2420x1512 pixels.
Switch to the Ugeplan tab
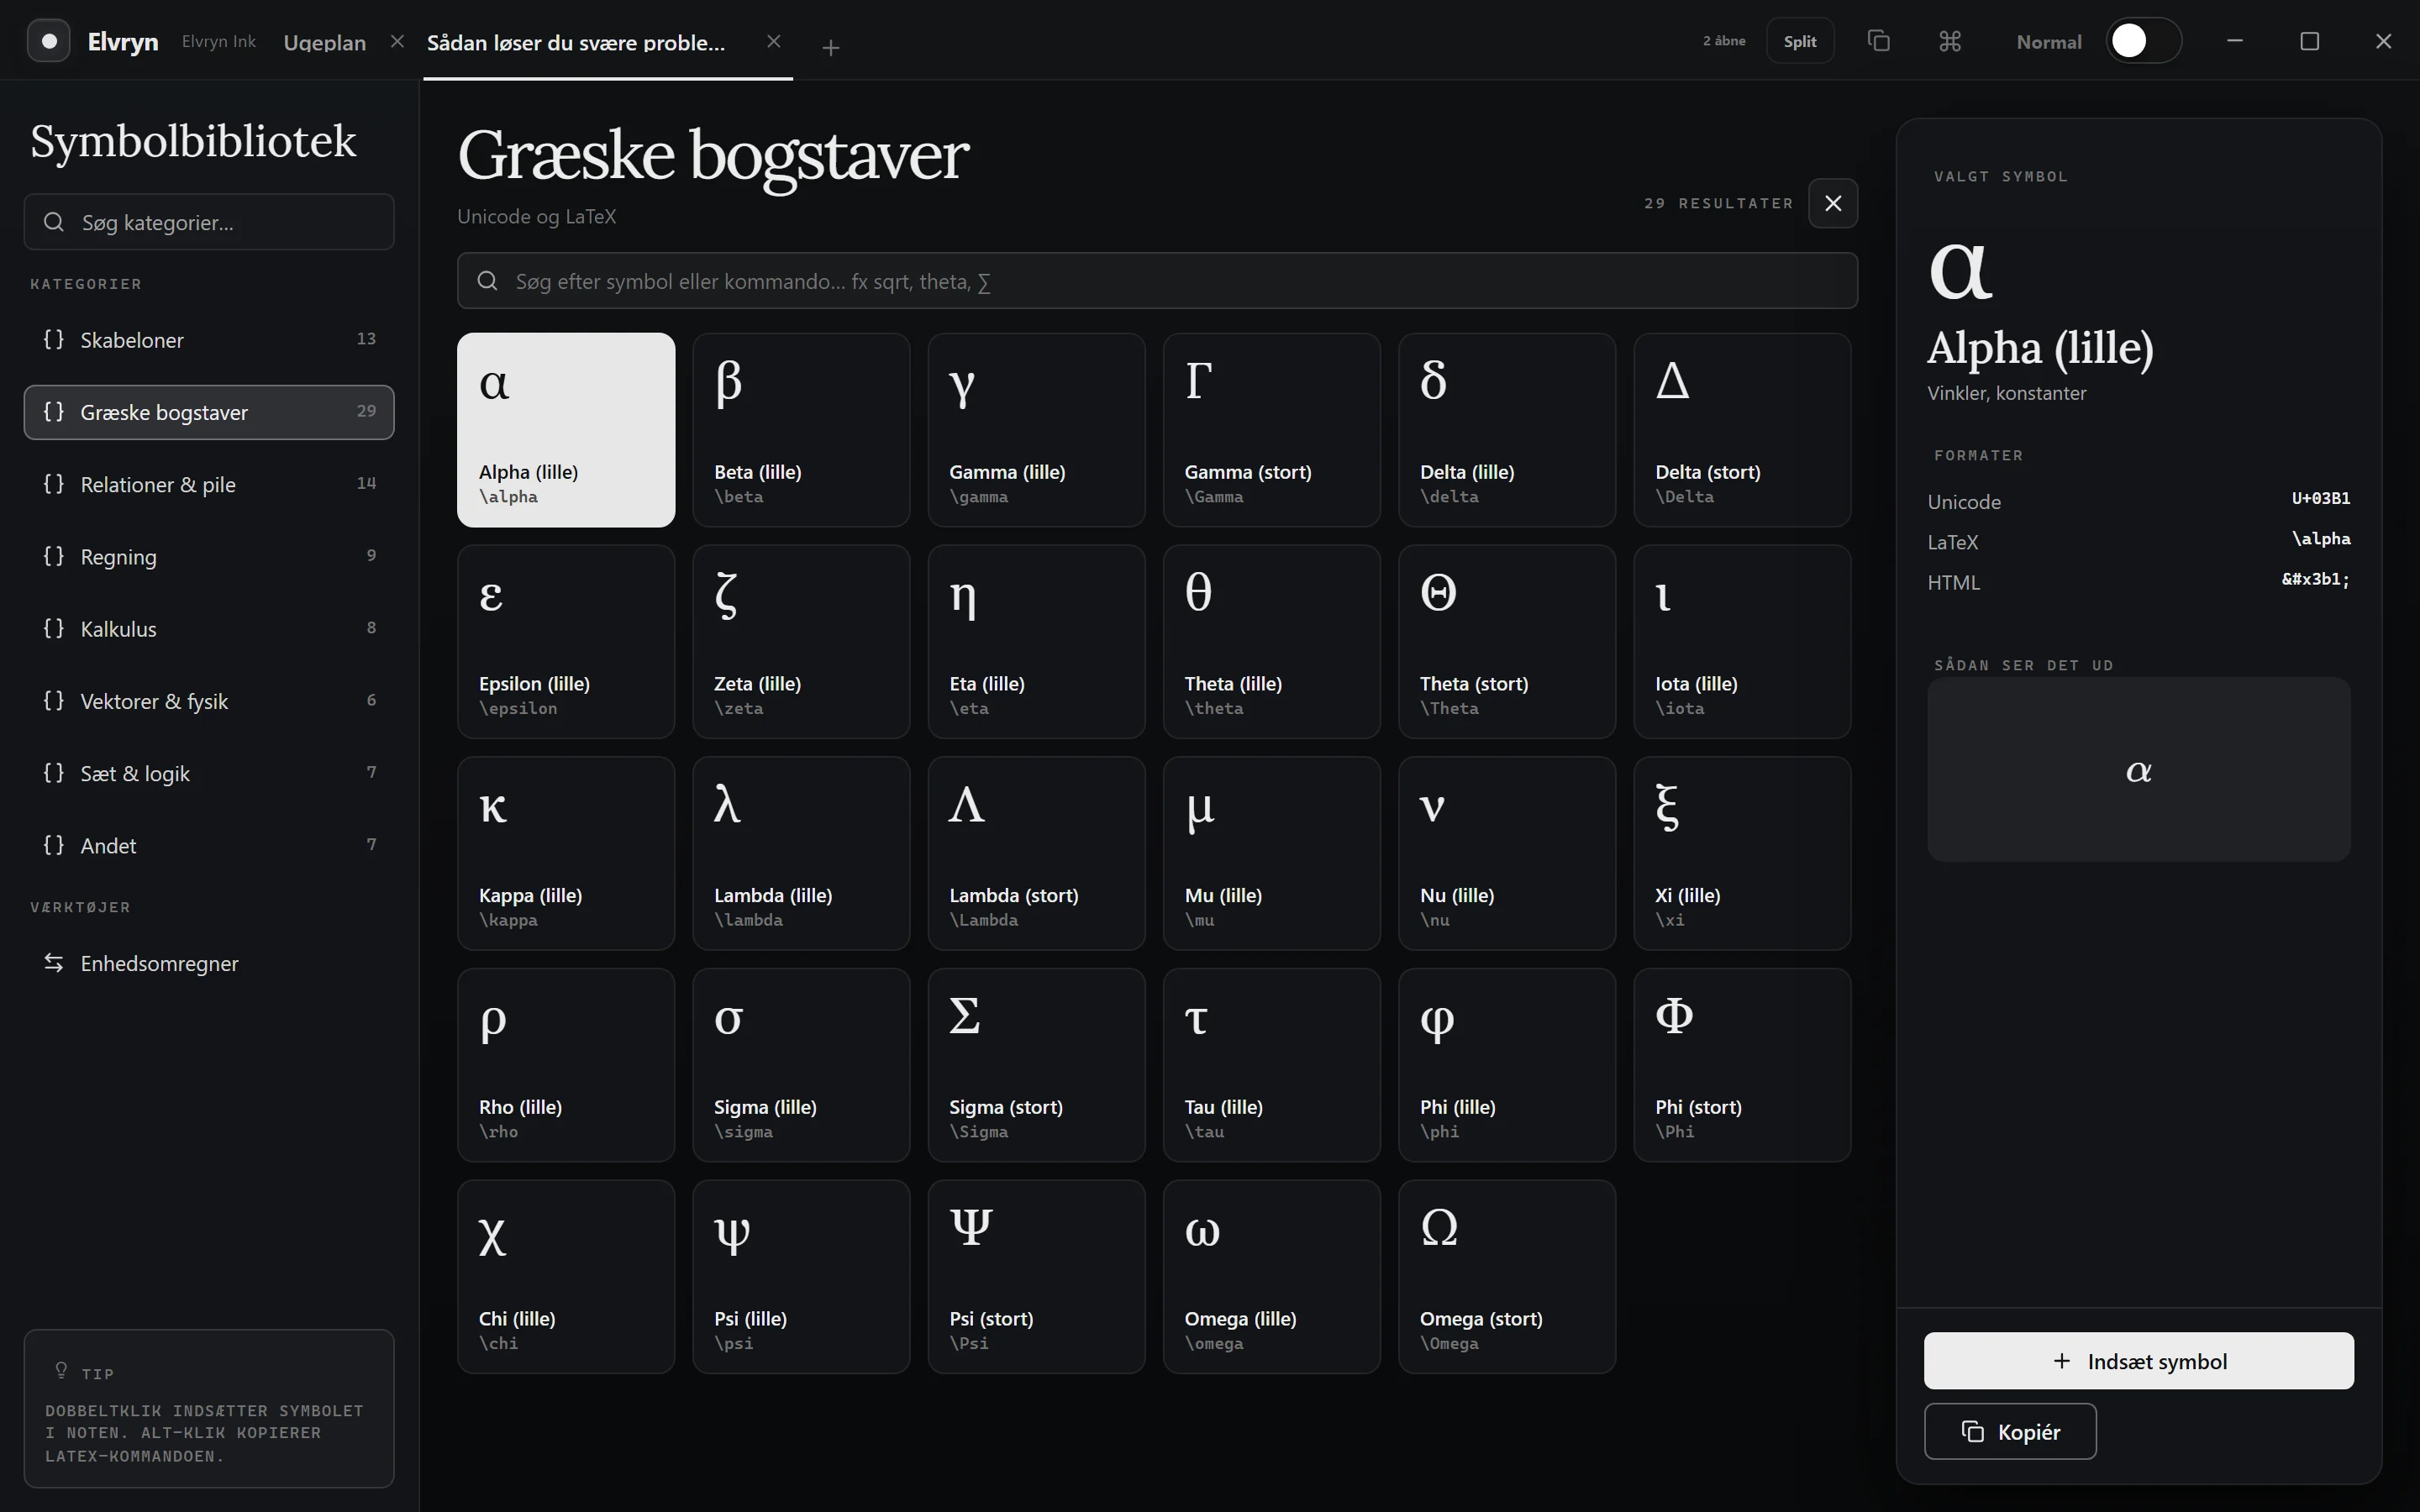tap(324, 42)
